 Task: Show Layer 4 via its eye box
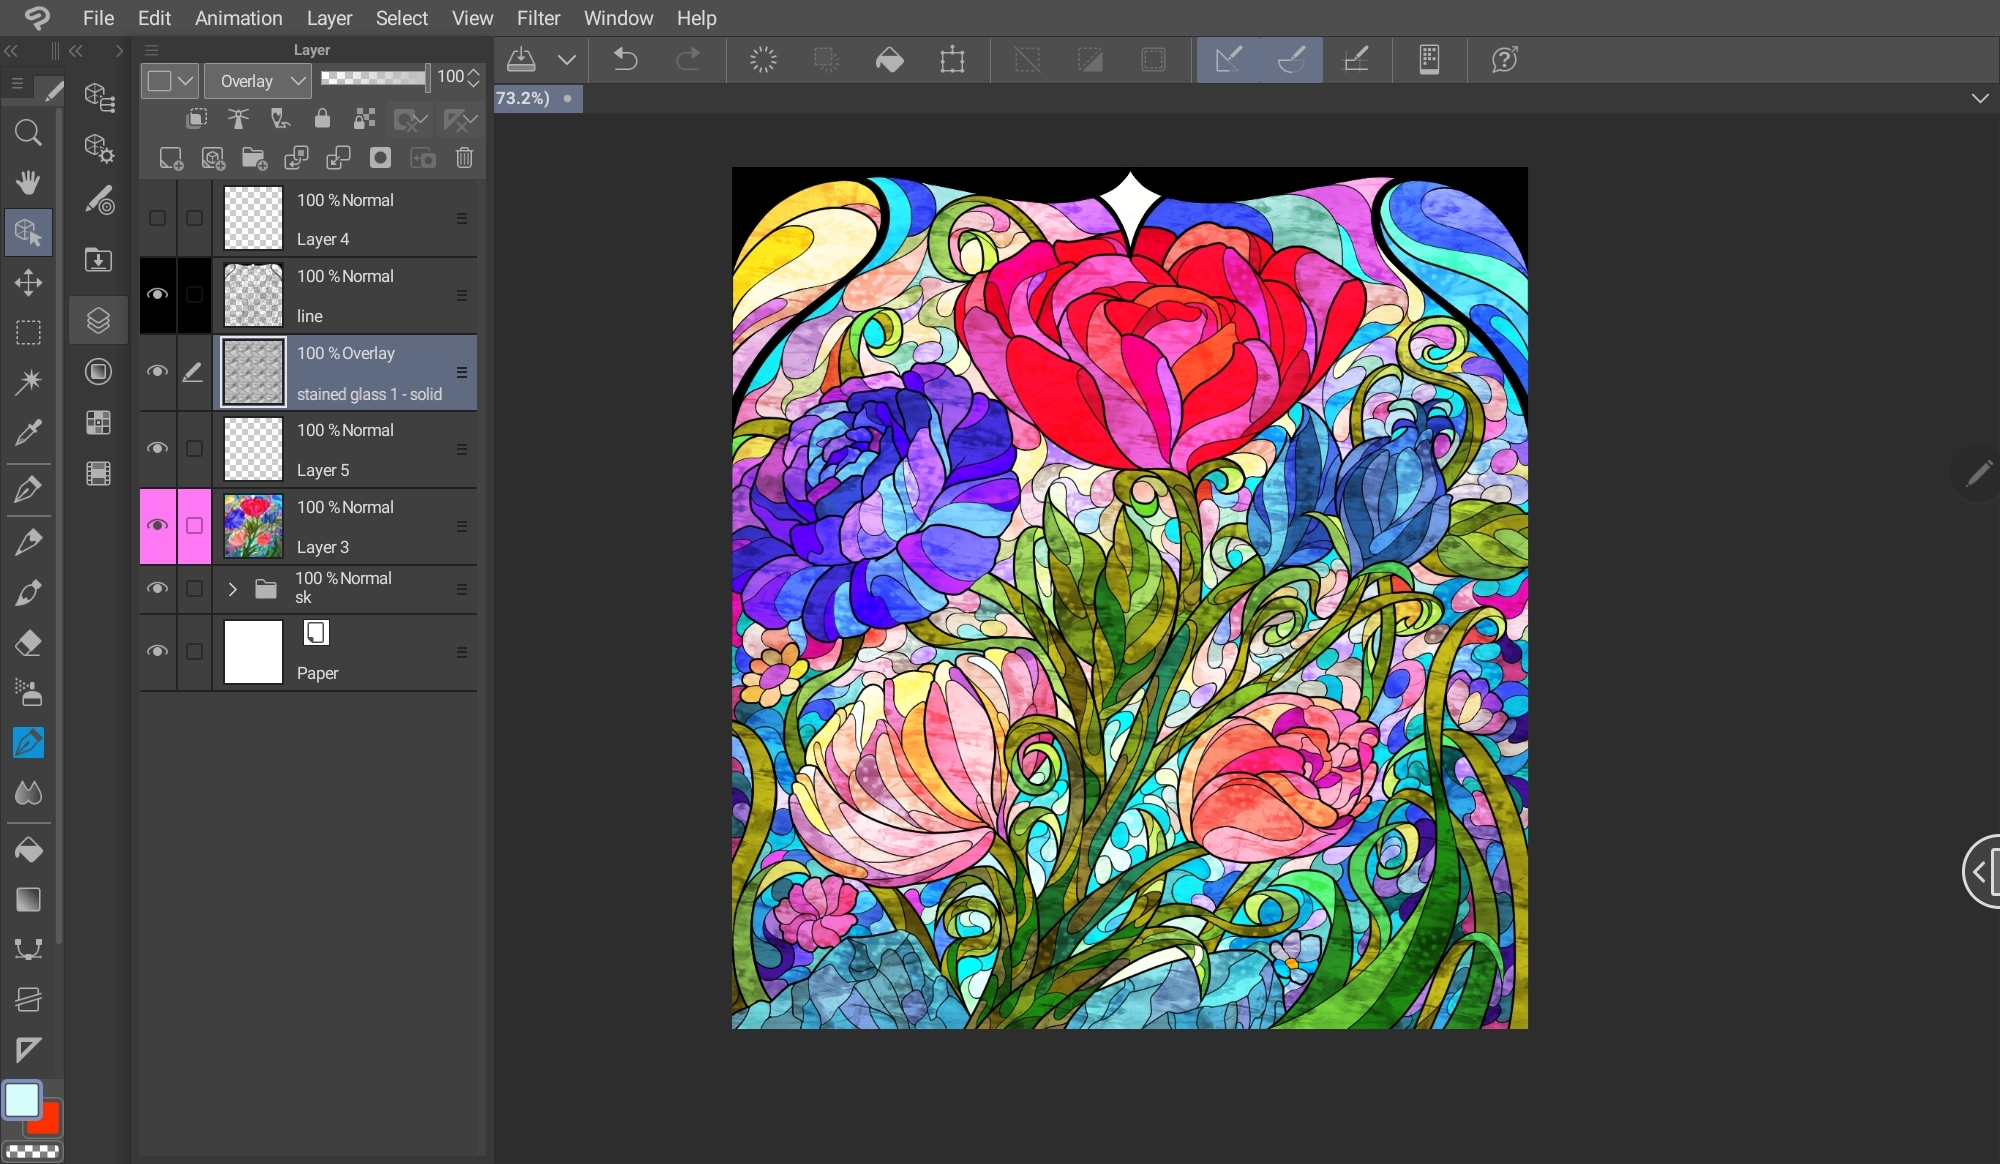157,218
